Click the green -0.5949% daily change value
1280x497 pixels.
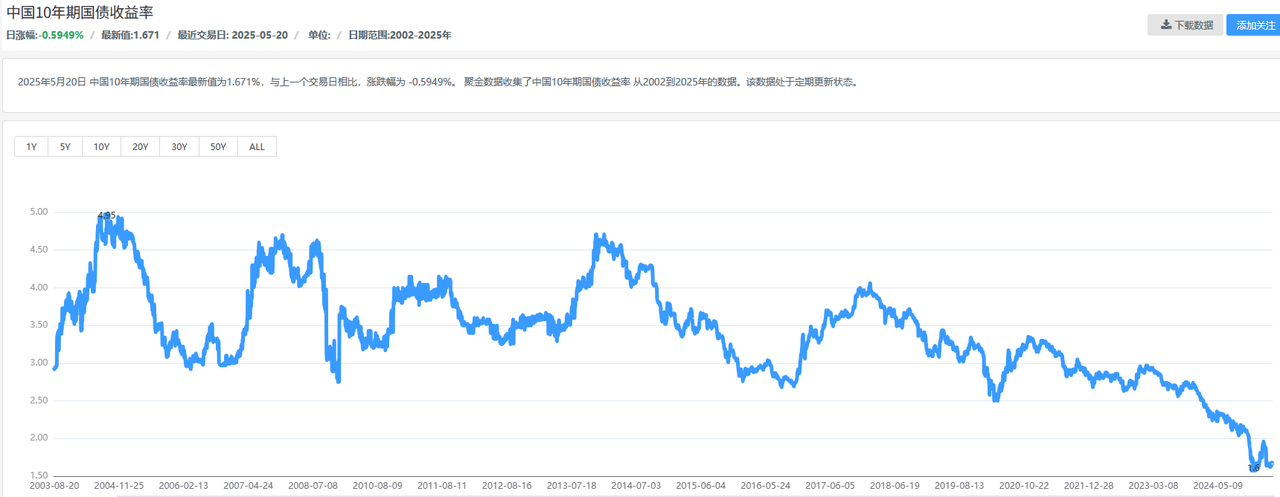point(62,35)
